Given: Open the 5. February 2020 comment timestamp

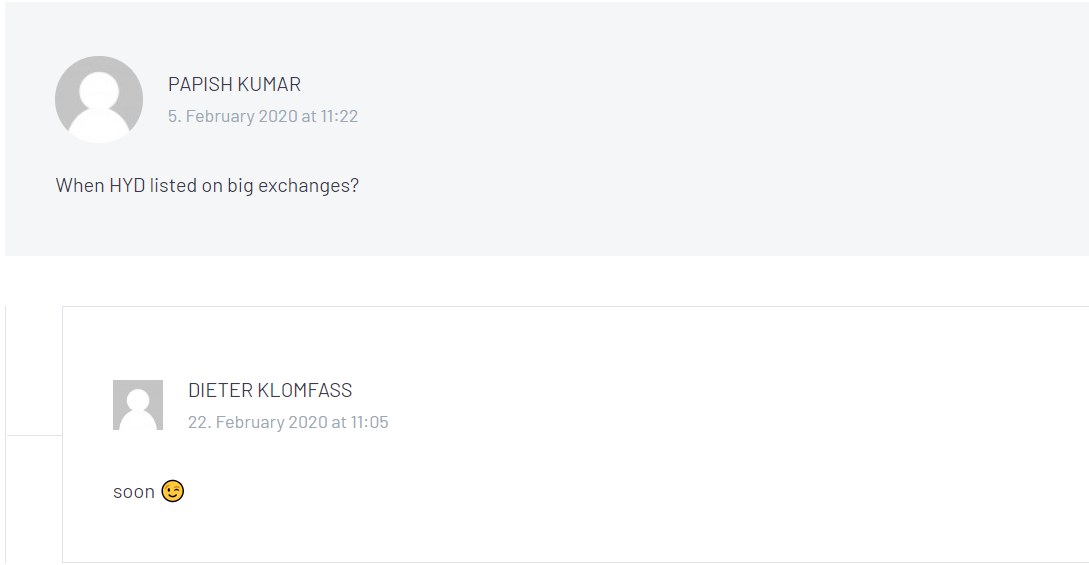Looking at the screenshot, I should point(263,116).
